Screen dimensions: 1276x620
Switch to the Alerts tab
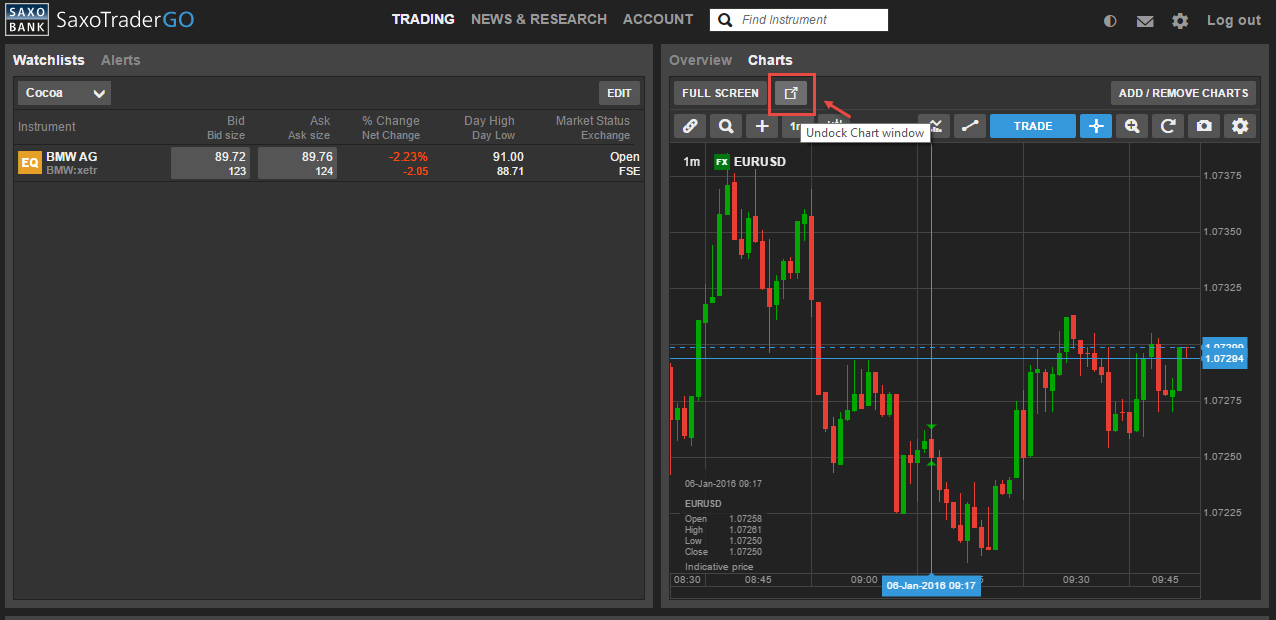pyautogui.click(x=121, y=60)
